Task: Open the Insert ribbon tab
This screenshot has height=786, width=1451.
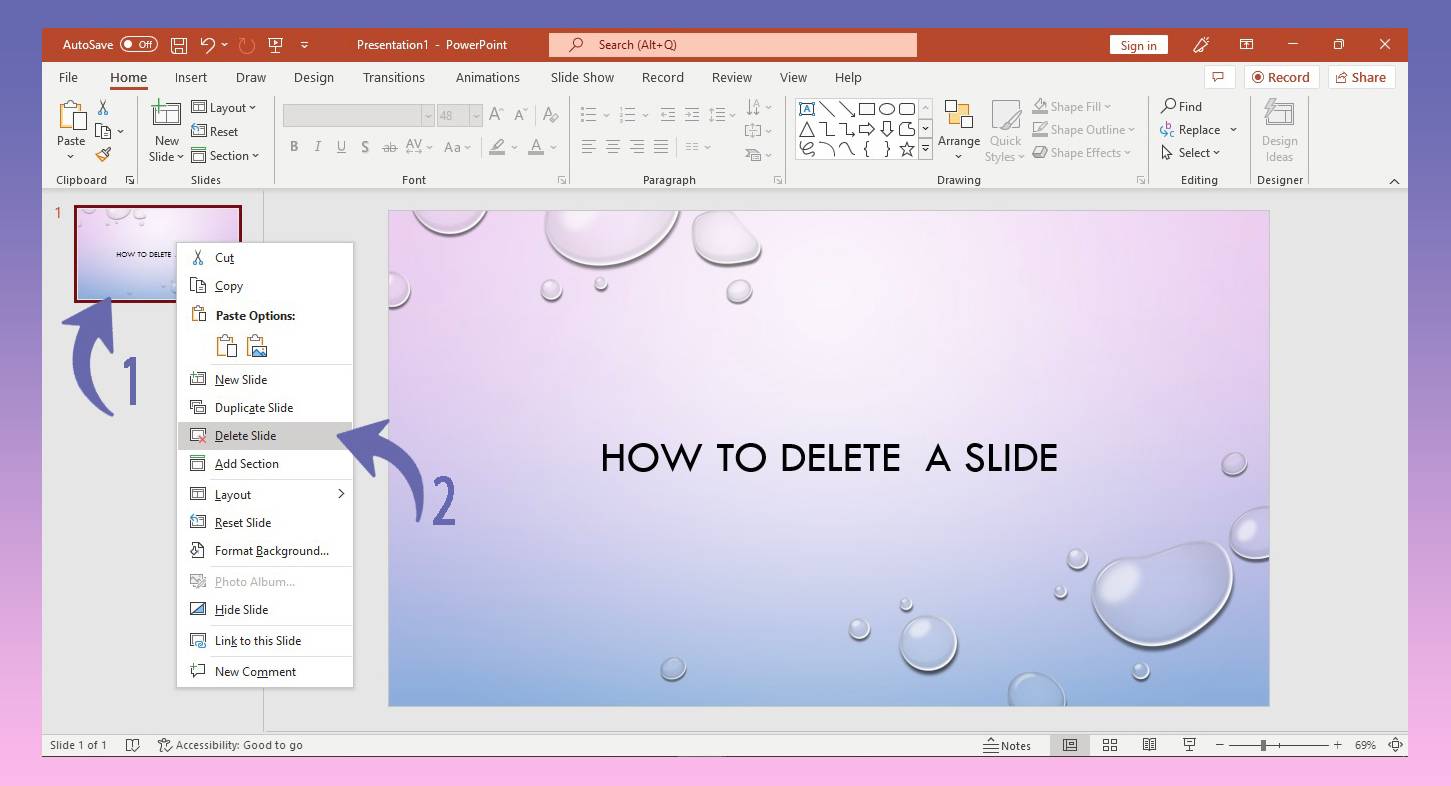Action: coord(191,77)
